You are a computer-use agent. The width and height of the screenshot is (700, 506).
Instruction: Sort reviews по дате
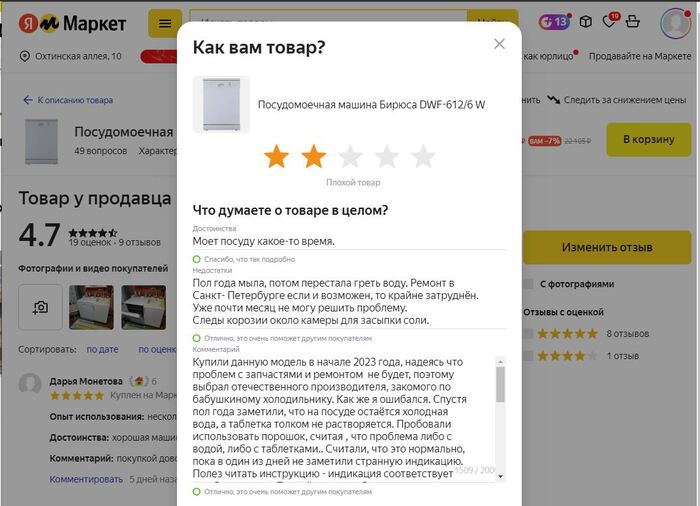(x=103, y=349)
